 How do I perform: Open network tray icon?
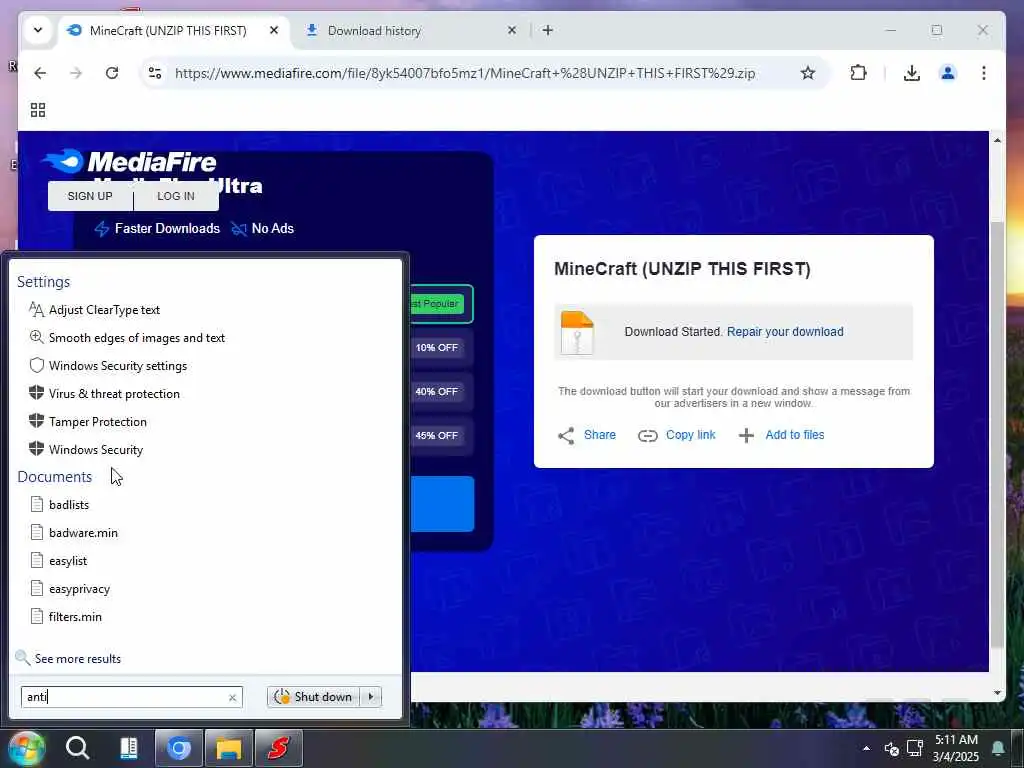(914, 748)
